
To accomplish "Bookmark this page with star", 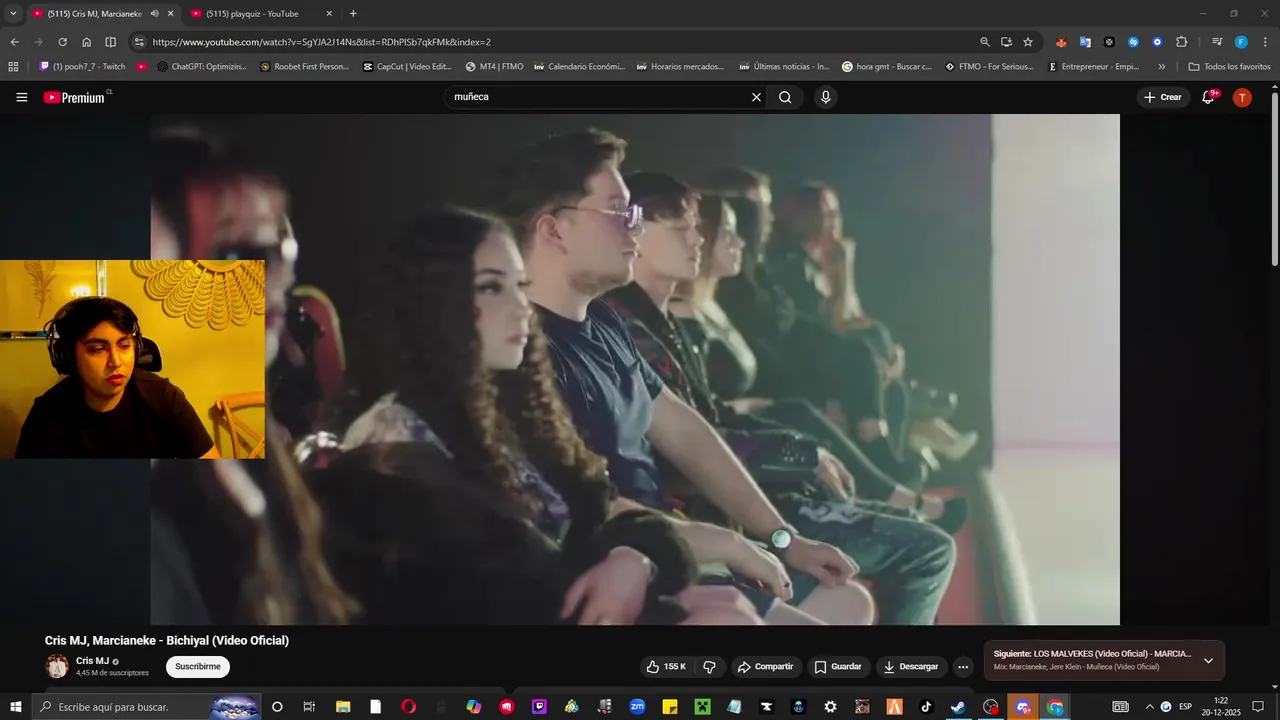I will [1028, 42].
